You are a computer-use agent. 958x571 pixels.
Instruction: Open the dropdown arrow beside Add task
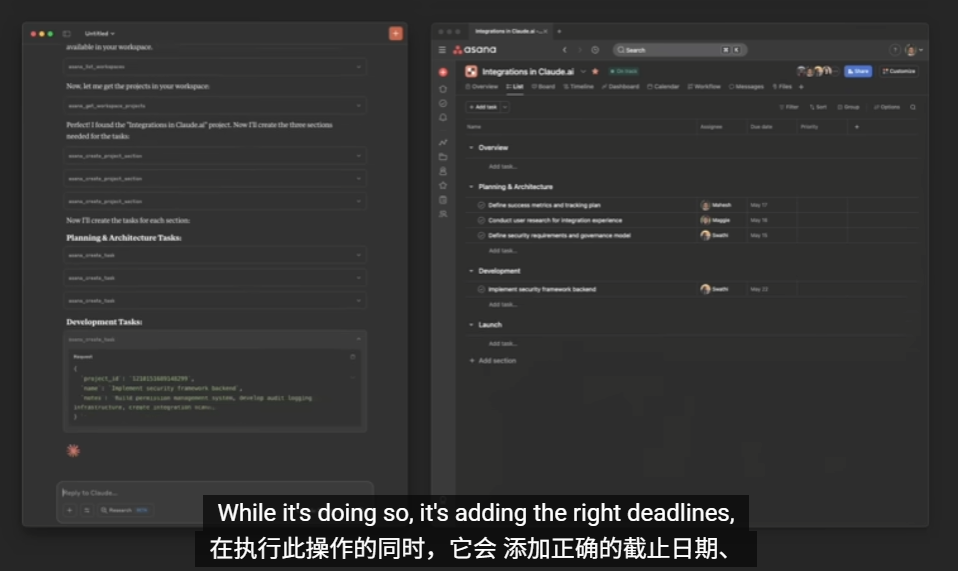click(x=505, y=107)
